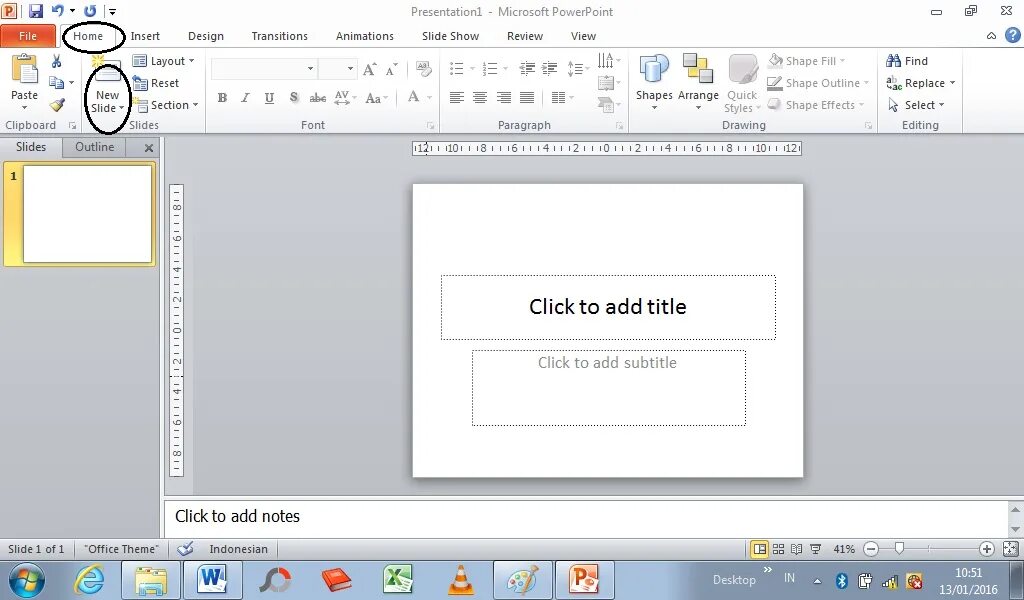This screenshot has height=600, width=1024.
Task: Toggle Bold formatting
Action: (222, 98)
